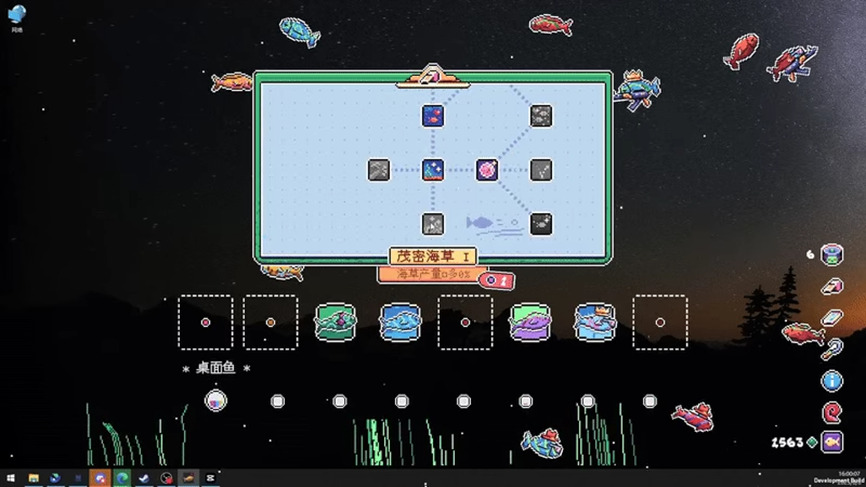Screen dimensions: 866x487
Task: Select the magnifying glass tool in sidebar
Action: (x=831, y=349)
